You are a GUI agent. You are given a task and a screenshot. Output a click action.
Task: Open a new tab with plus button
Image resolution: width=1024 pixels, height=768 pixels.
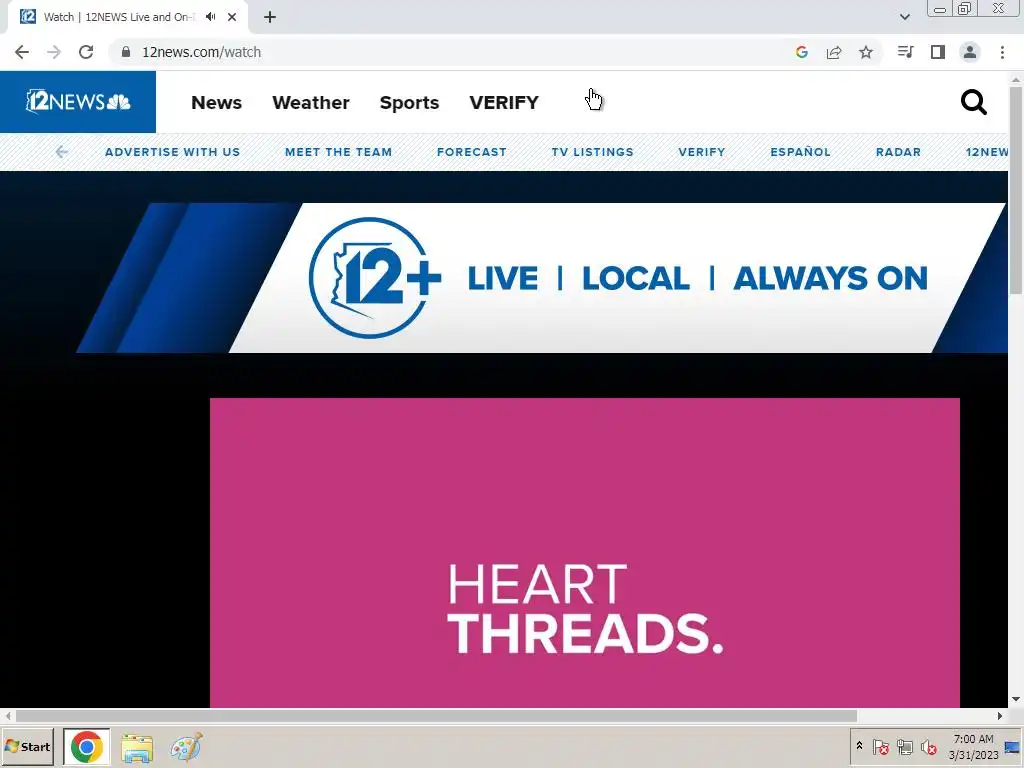click(270, 17)
